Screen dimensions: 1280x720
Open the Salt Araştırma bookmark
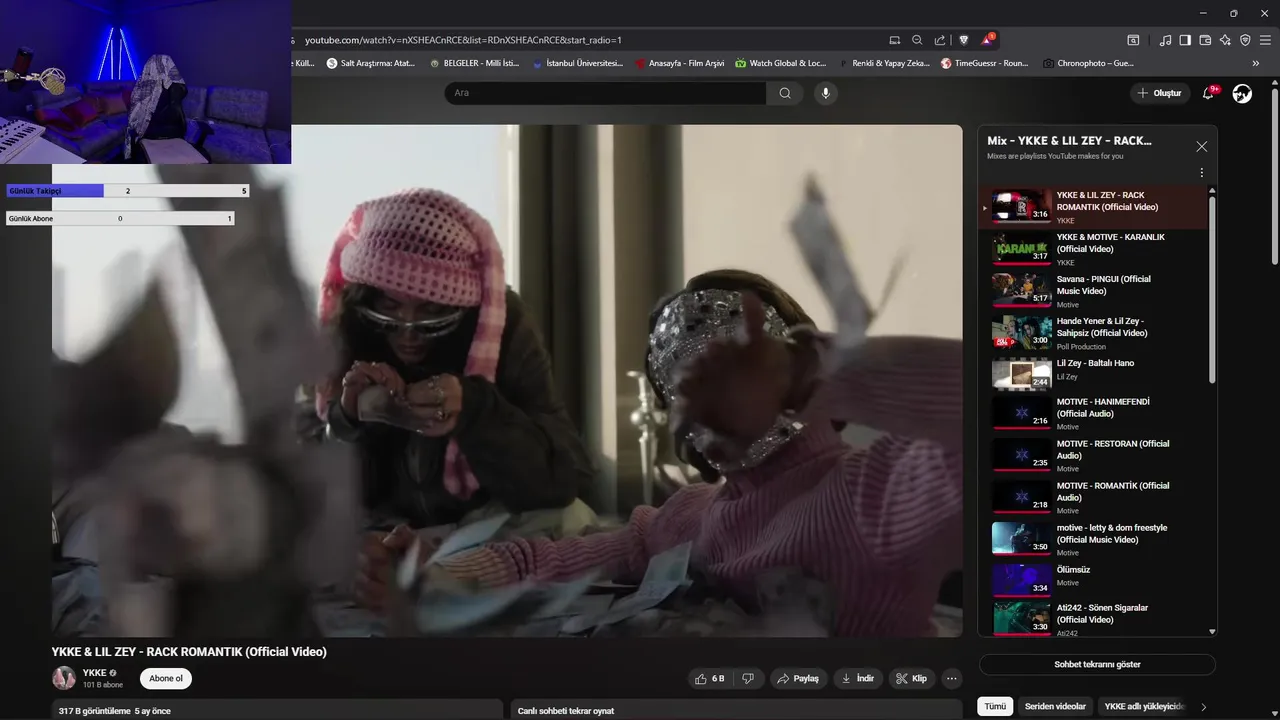(371, 63)
